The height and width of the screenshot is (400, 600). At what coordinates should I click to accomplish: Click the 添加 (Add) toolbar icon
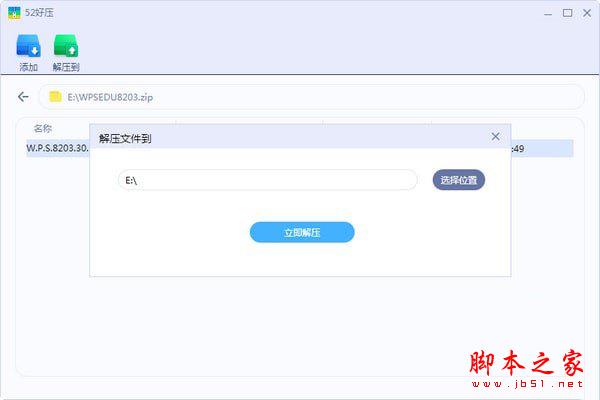28,52
